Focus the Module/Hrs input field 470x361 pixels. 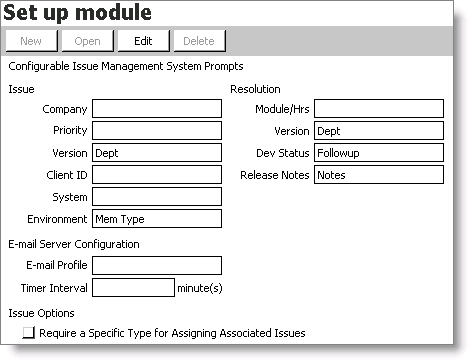[x=379, y=108]
